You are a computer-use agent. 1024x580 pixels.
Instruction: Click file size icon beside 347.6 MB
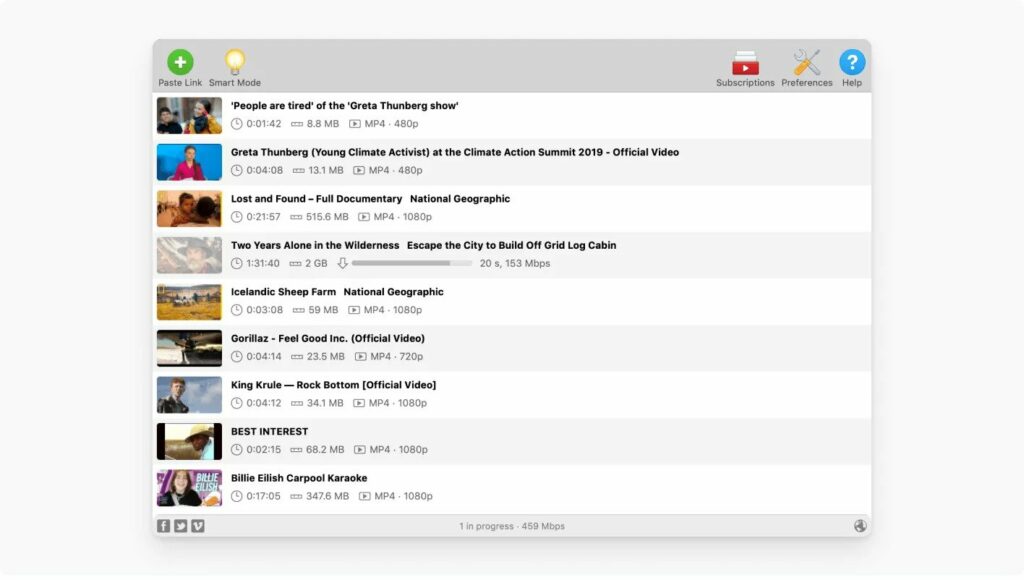coord(296,496)
